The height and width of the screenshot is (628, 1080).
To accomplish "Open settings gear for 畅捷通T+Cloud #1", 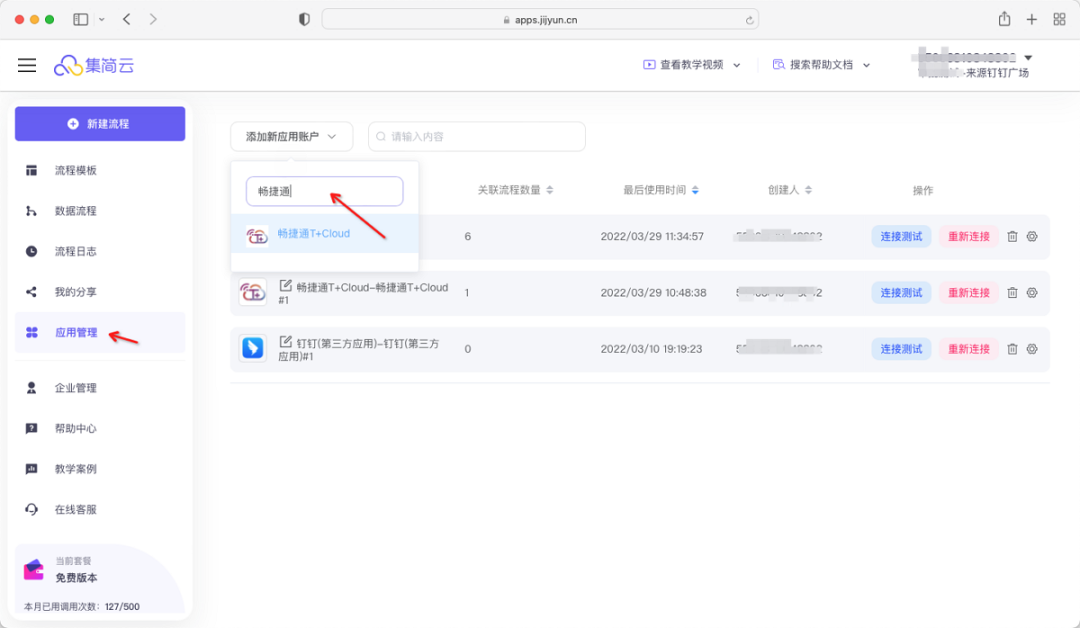I will pos(1032,293).
